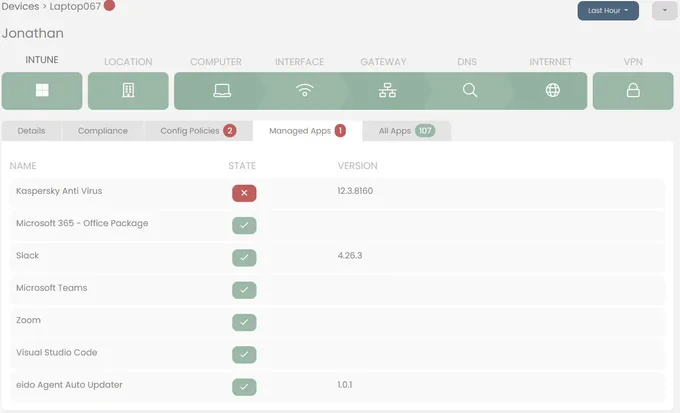Click the COMPUTER section label
This screenshot has height=413, width=680.
[216, 62]
